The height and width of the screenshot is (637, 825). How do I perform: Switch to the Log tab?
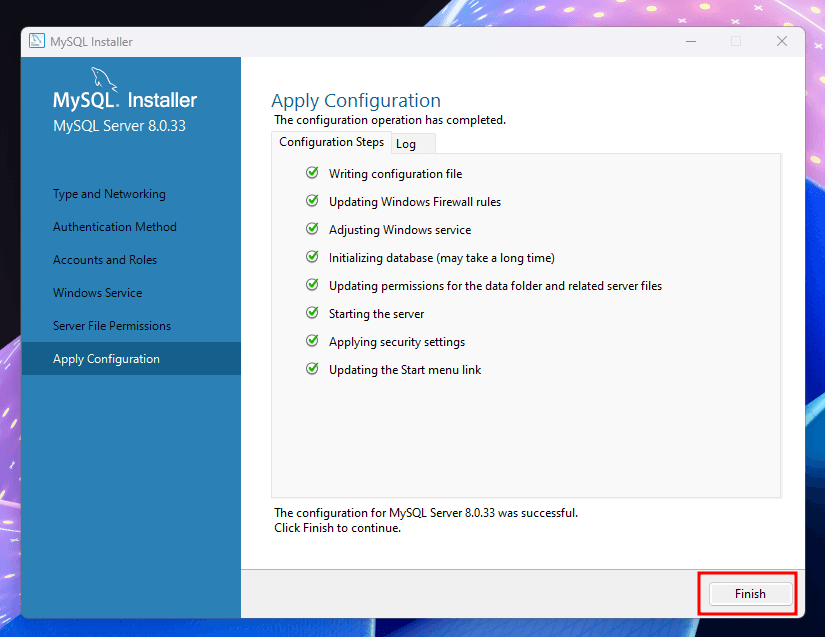413,144
